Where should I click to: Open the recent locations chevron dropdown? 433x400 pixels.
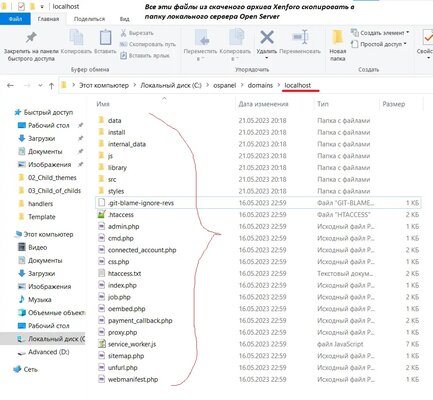[40, 86]
